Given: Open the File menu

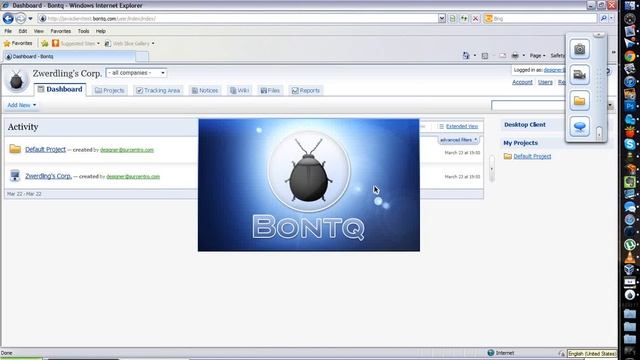Looking at the screenshot, I should coord(8,31).
